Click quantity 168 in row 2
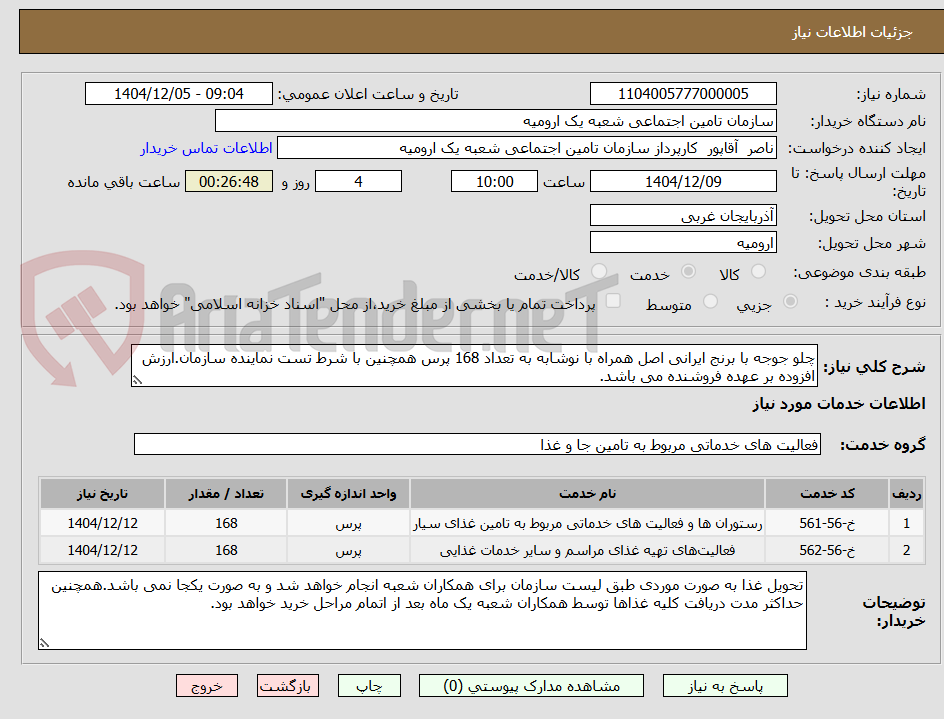Screen dimensions: 944x719 tap(226, 550)
